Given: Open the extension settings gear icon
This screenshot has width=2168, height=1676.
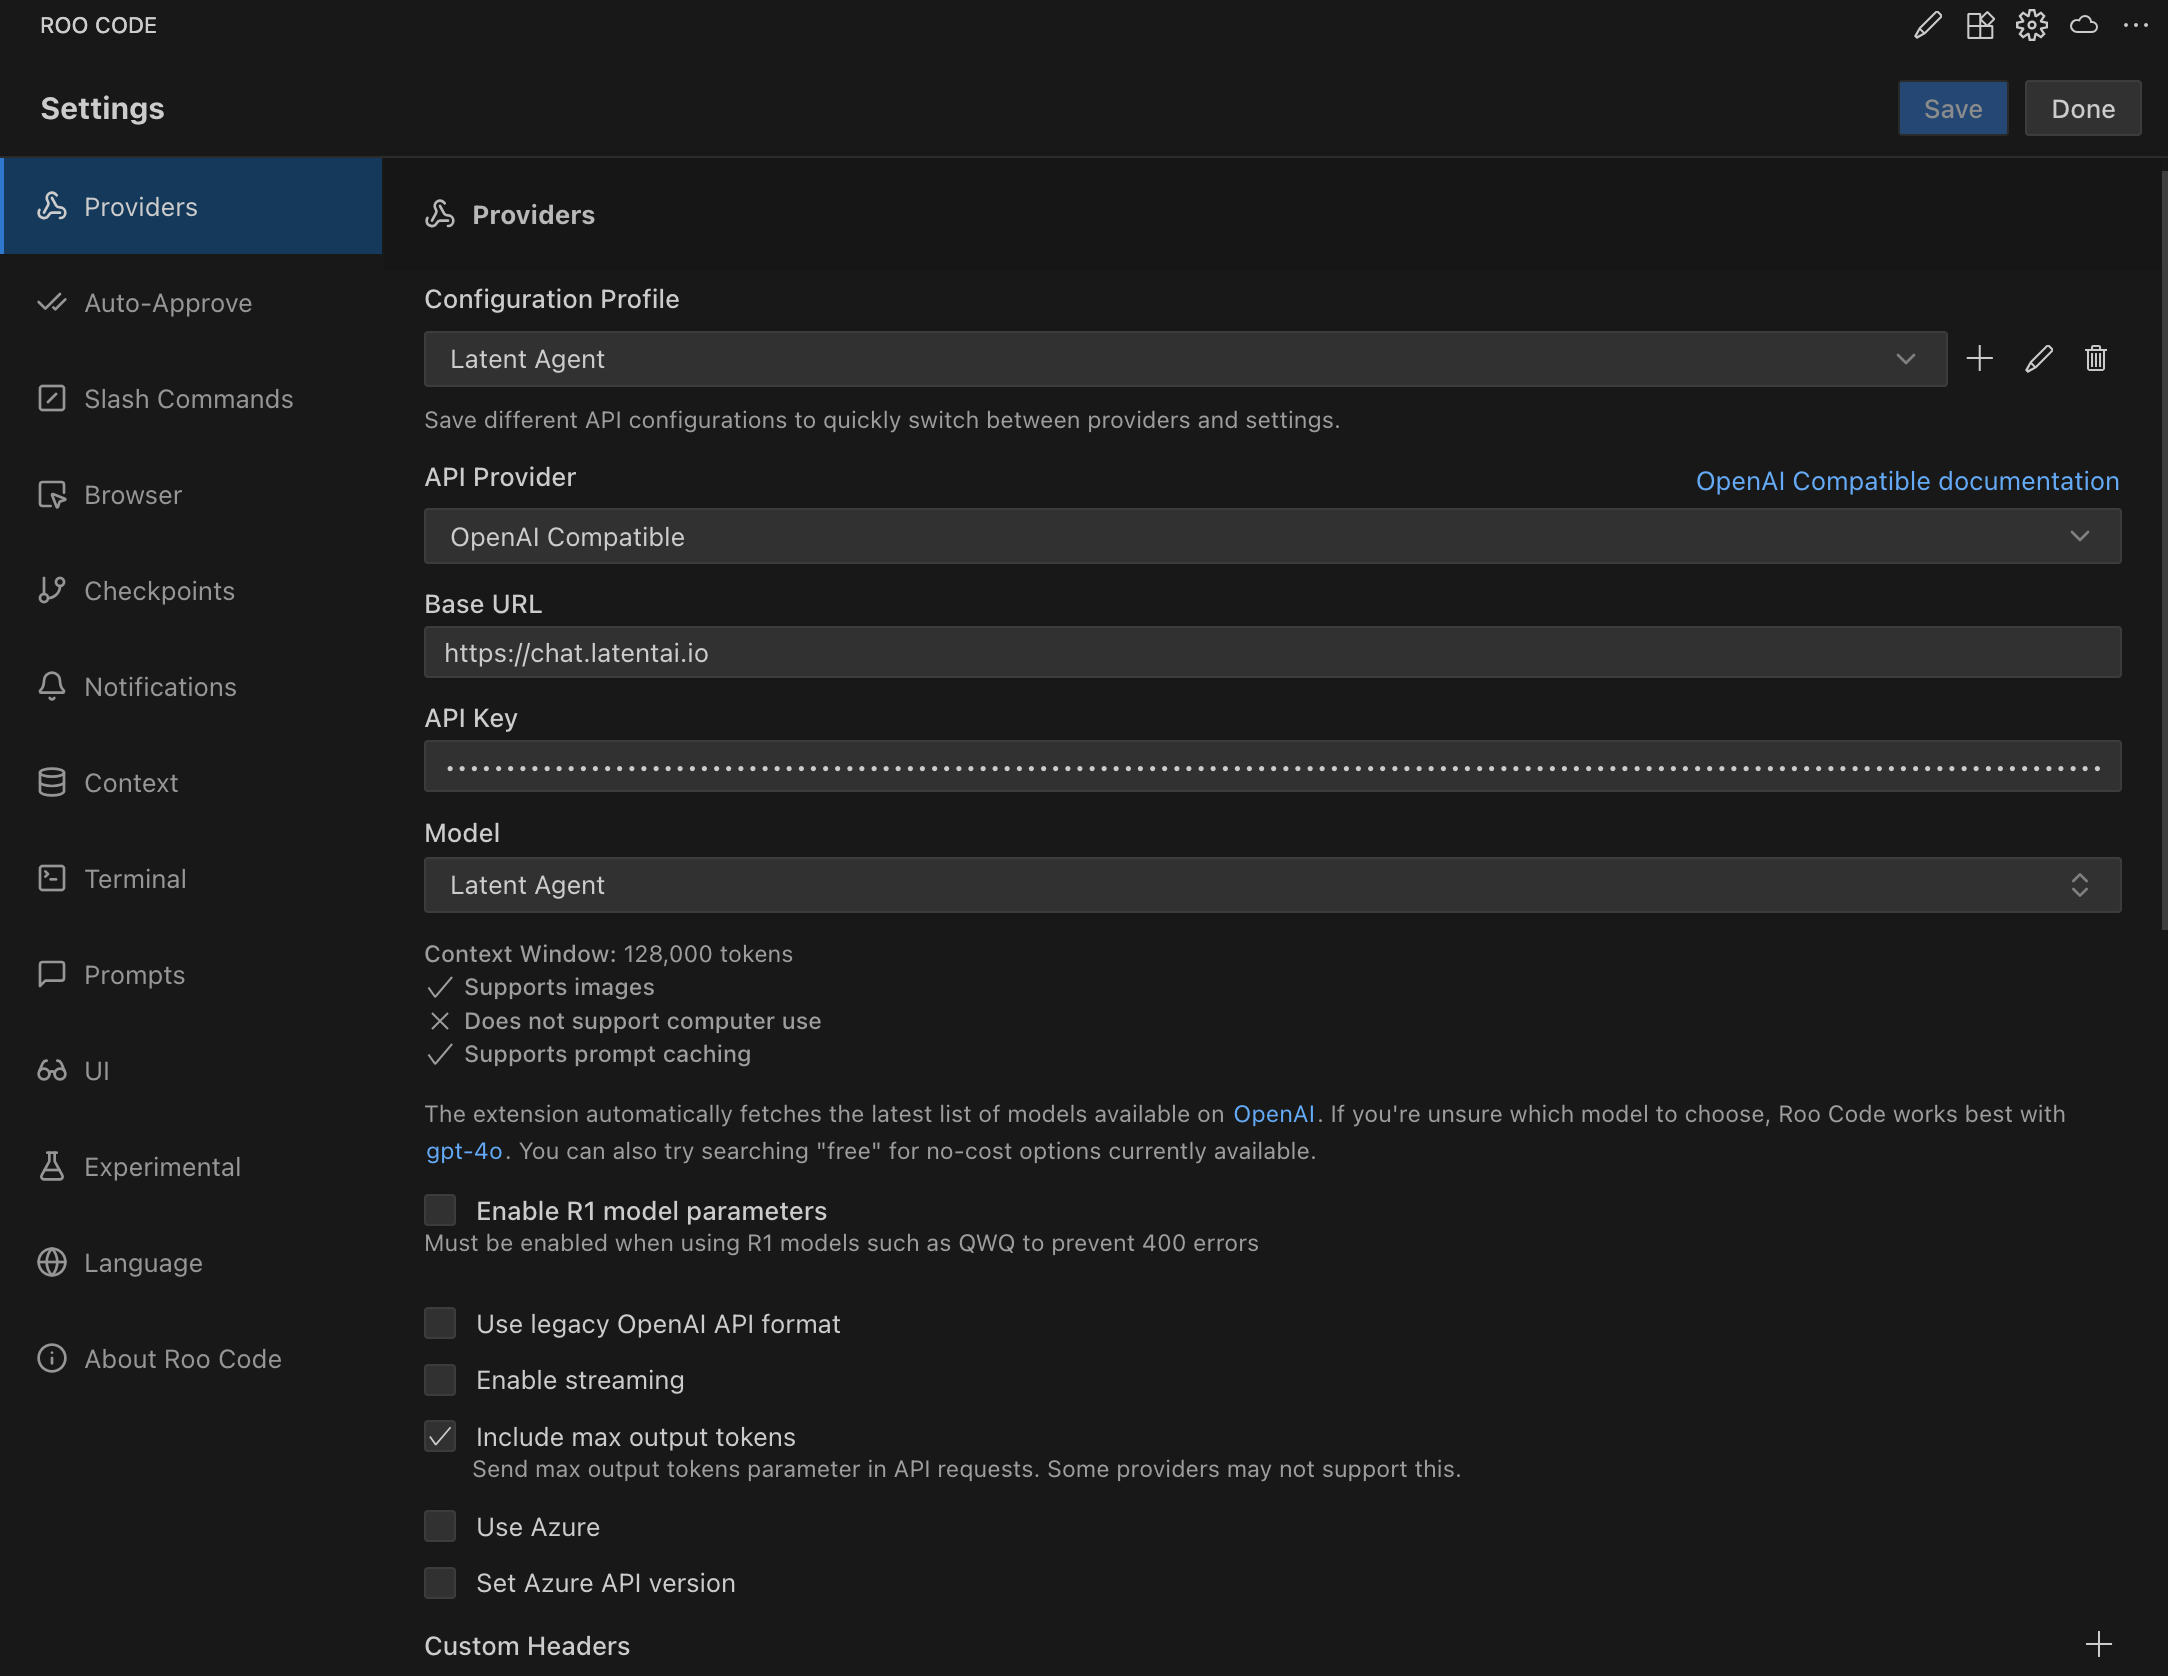Looking at the screenshot, I should 2032,25.
